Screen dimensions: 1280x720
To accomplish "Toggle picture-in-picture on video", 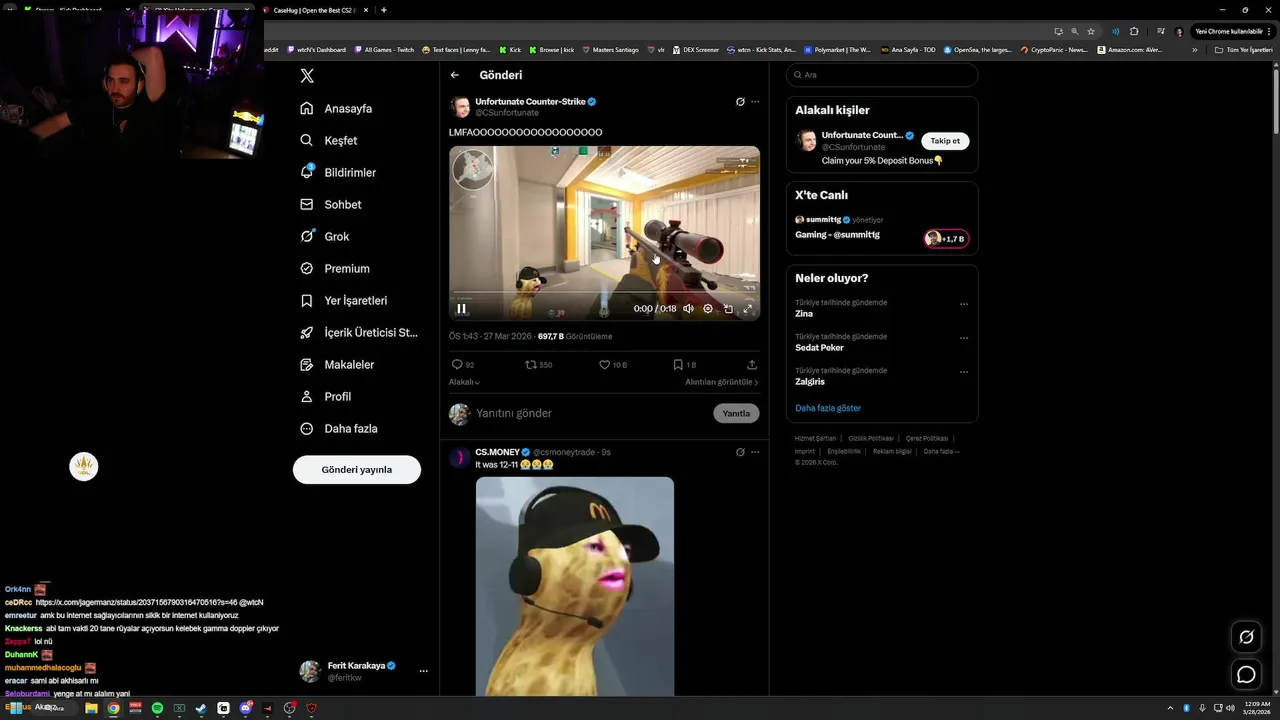I will [x=728, y=309].
